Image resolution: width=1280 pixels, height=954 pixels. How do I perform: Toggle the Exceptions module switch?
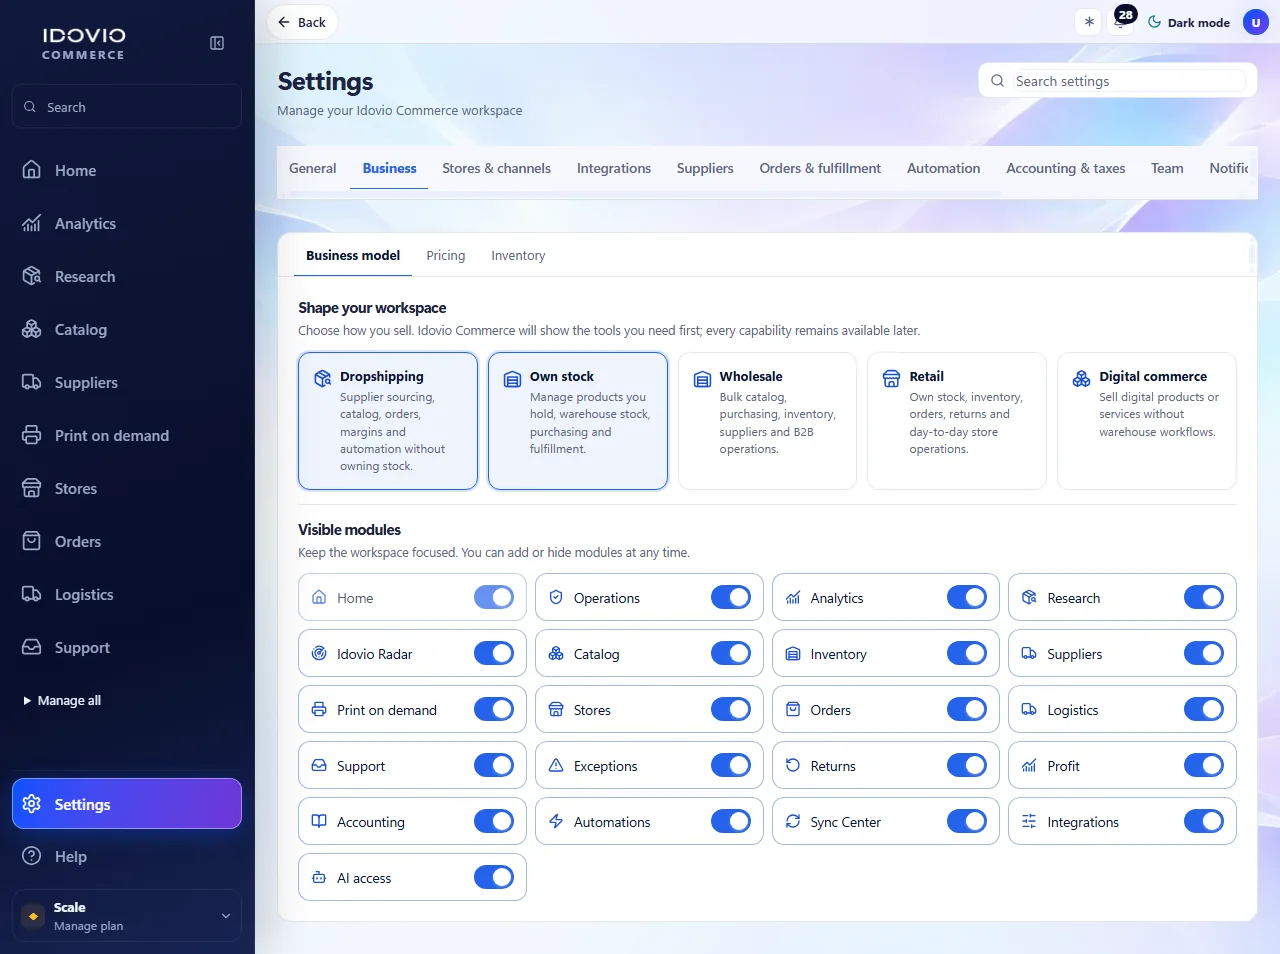[731, 765]
